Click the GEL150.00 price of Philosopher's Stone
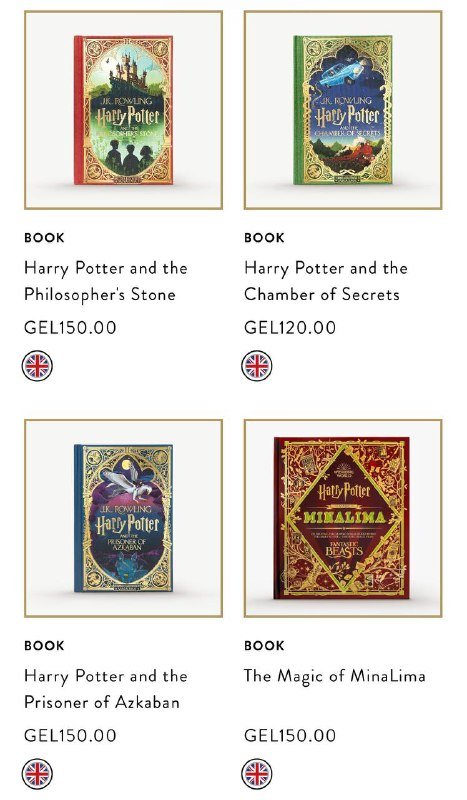 point(70,328)
